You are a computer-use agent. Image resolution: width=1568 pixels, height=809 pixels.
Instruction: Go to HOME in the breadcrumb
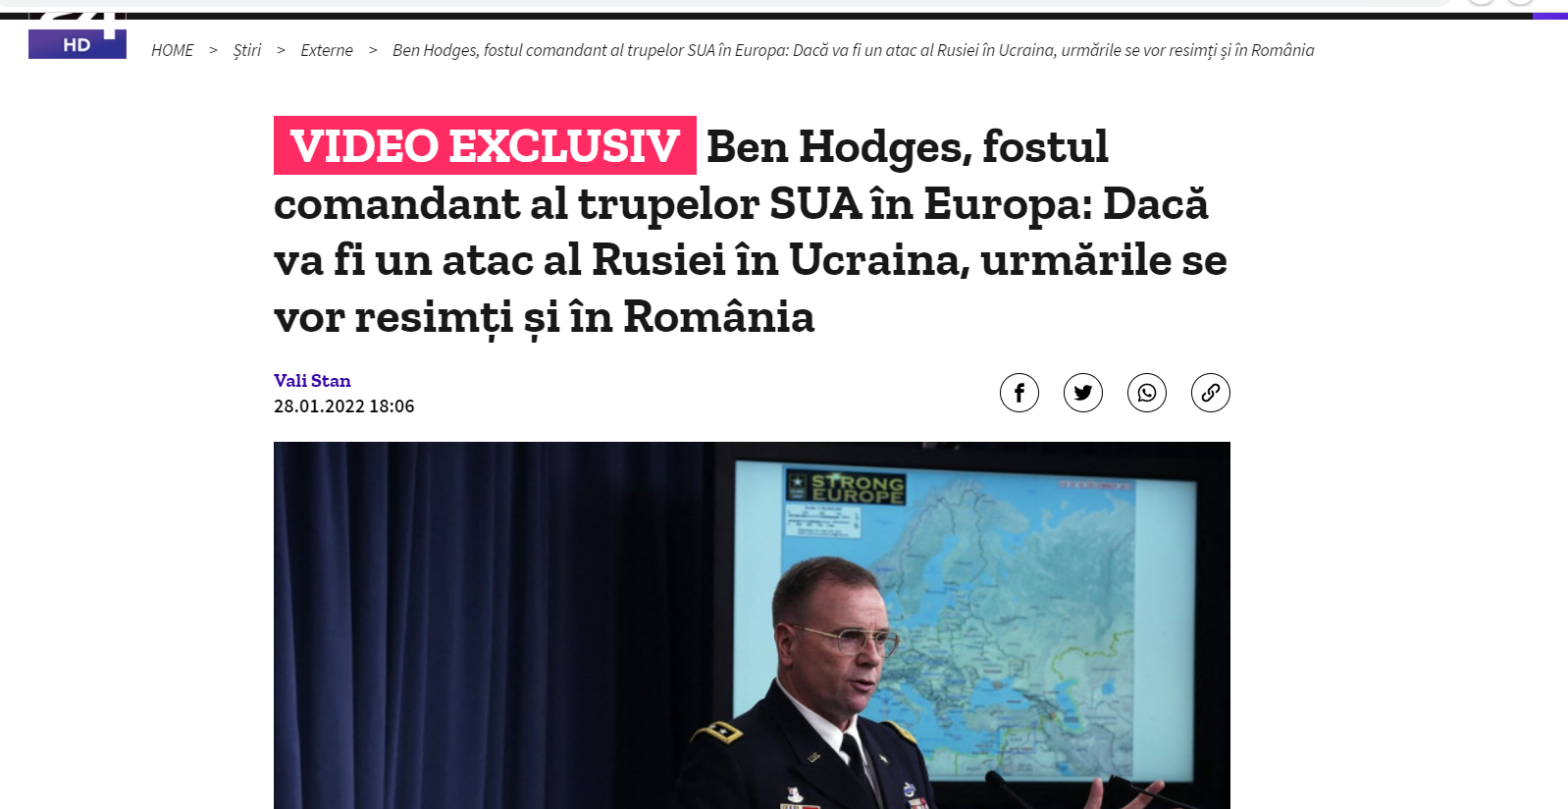coord(172,50)
